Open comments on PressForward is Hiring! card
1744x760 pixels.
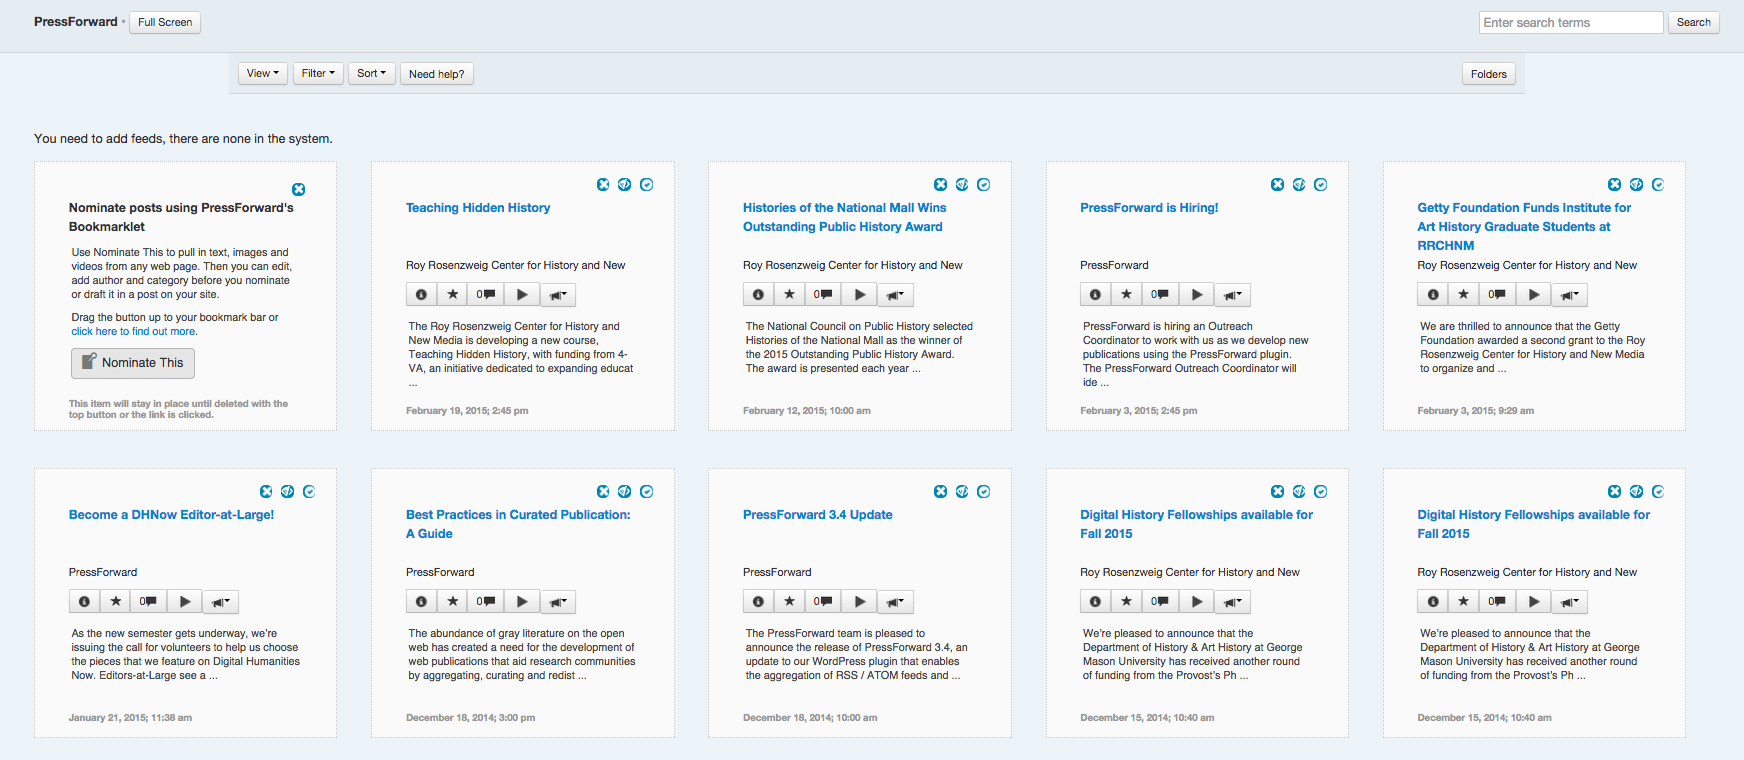click(1160, 295)
